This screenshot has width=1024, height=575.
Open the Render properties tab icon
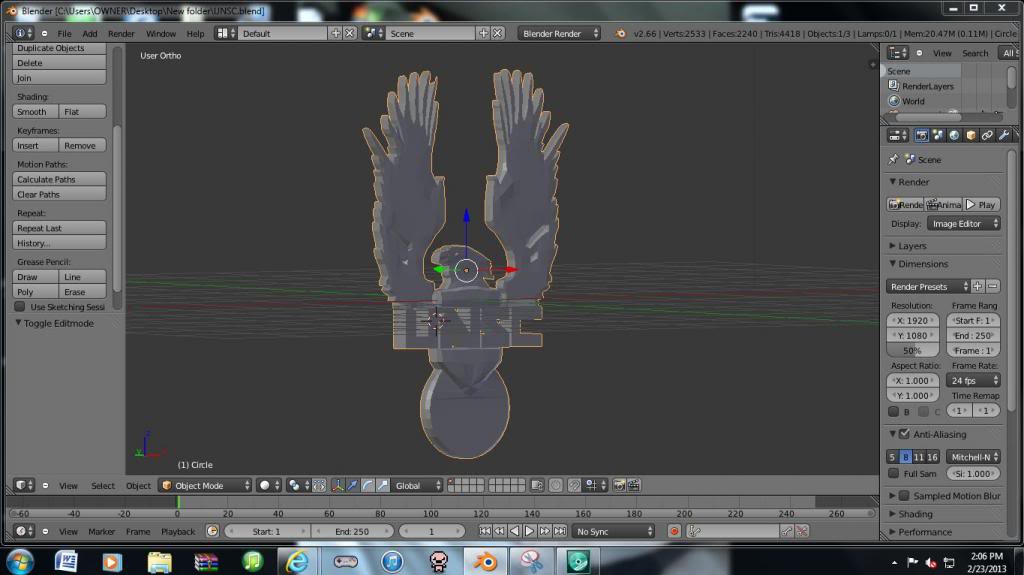tap(922, 135)
